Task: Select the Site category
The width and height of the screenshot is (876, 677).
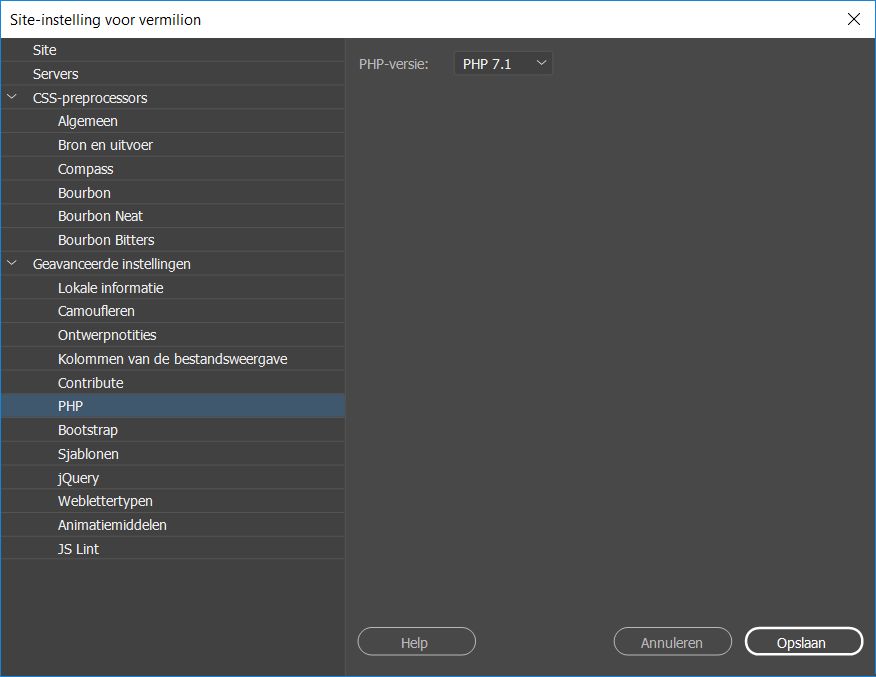Action: pos(173,50)
